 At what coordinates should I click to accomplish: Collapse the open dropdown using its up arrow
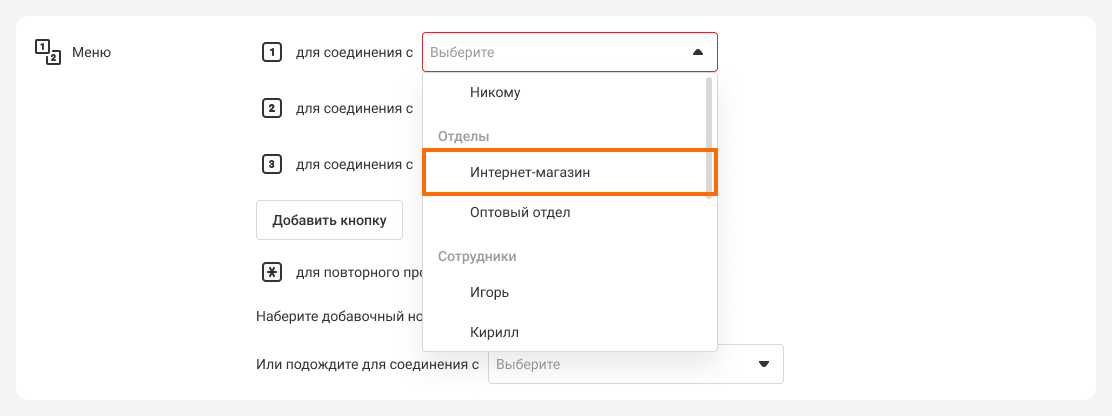(697, 52)
